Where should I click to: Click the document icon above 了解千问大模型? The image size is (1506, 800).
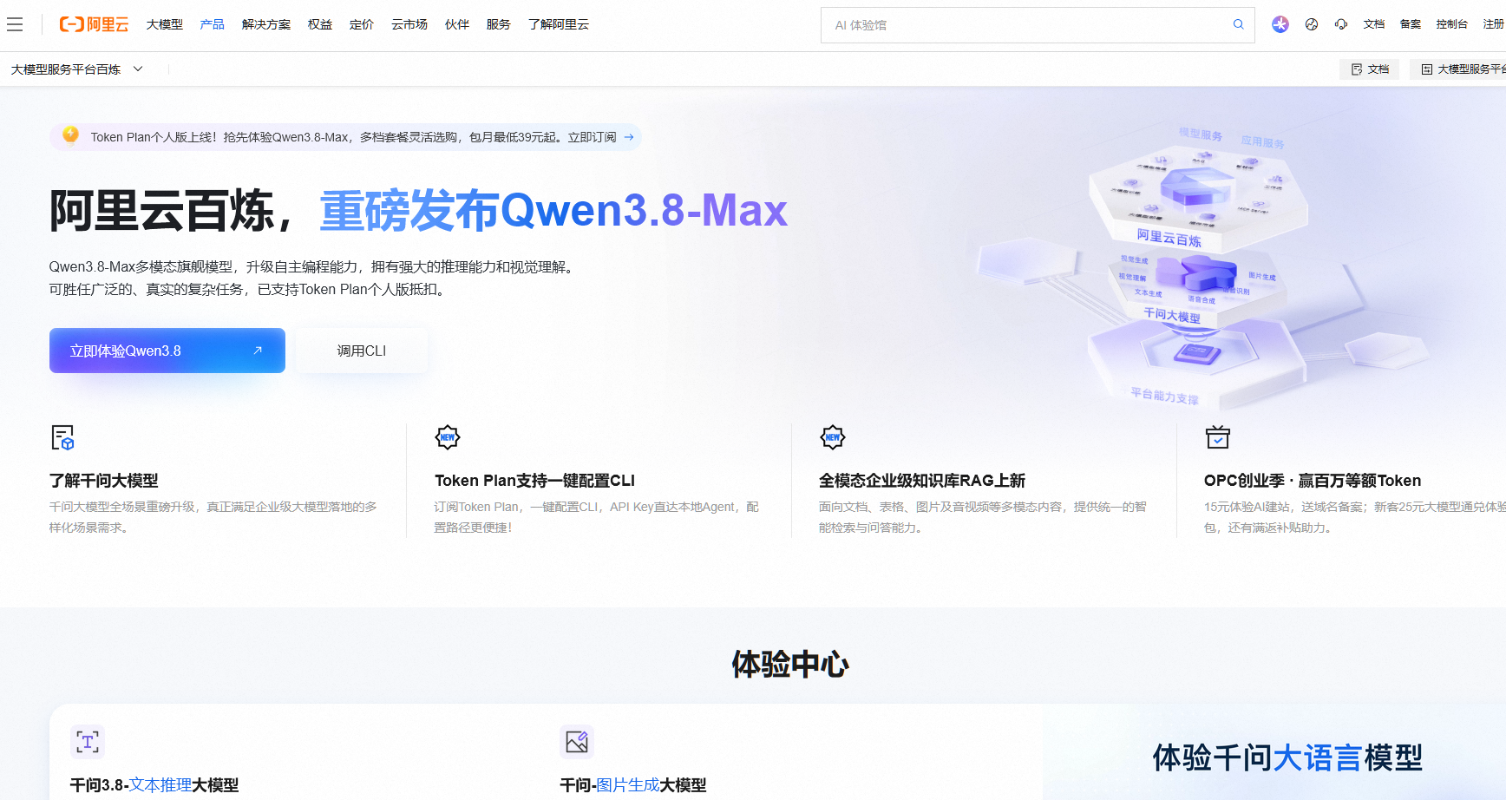pyautogui.click(x=62, y=437)
